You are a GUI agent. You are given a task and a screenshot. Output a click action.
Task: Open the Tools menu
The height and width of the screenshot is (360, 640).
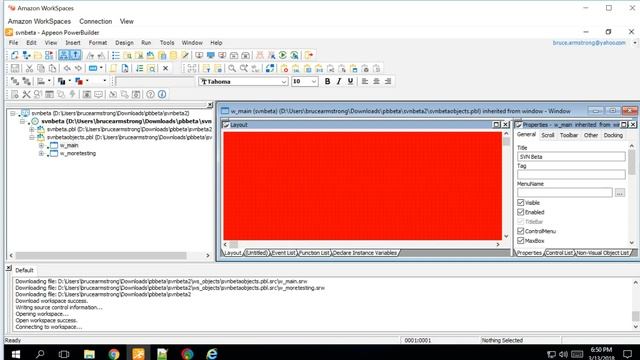tap(167, 42)
